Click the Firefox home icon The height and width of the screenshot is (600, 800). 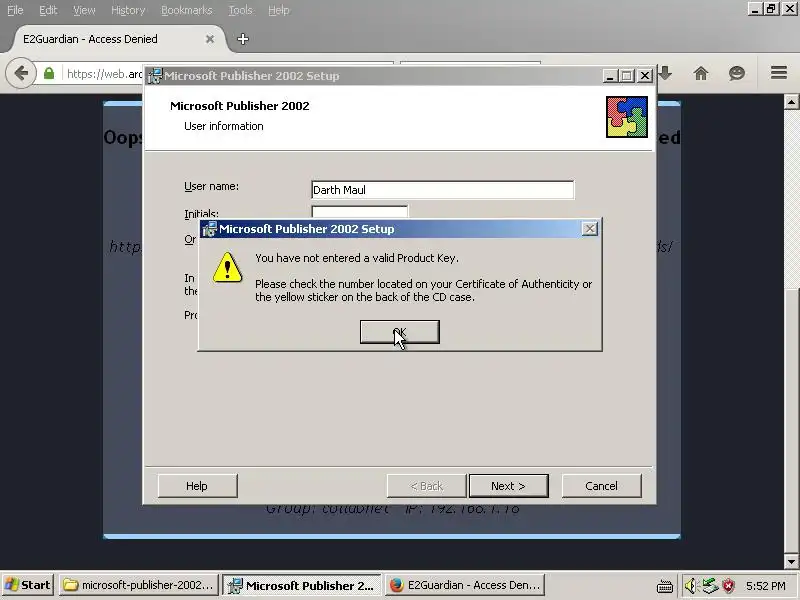pyautogui.click(x=701, y=73)
